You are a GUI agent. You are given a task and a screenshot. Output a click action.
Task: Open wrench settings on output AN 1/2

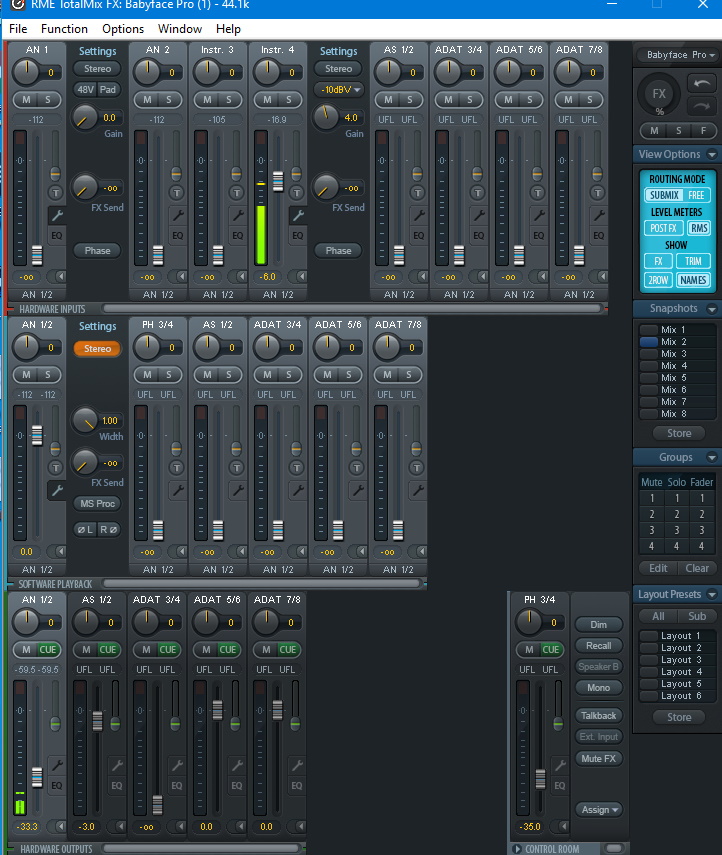click(57, 765)
